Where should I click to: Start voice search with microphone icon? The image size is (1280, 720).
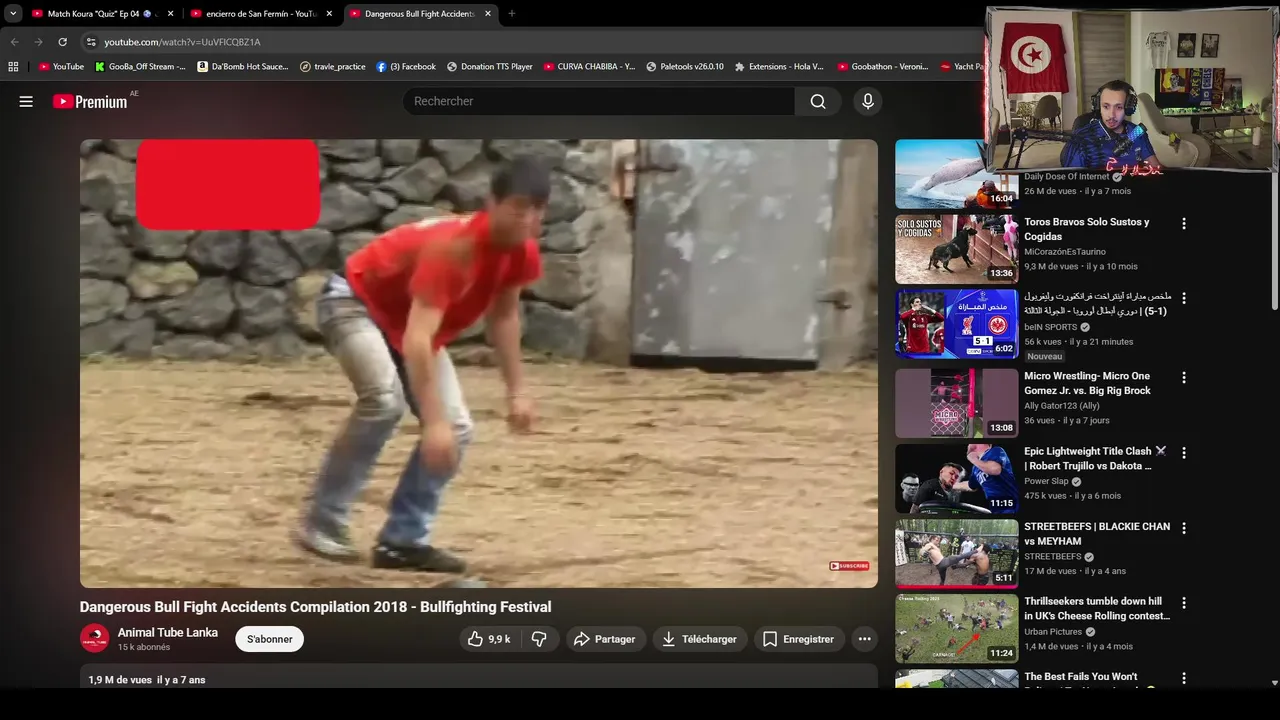pyautogui.click(x=868, y=101)
